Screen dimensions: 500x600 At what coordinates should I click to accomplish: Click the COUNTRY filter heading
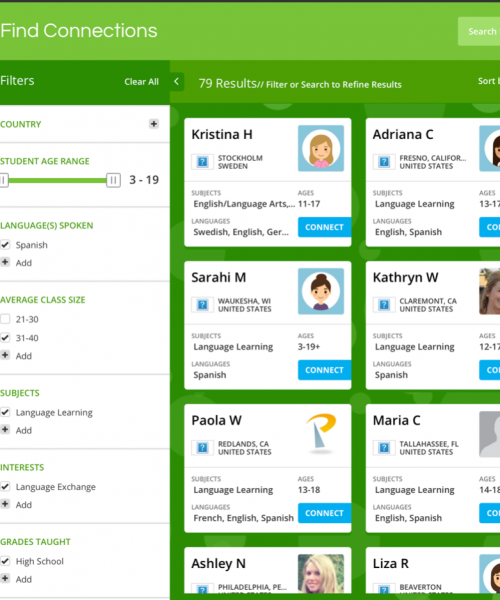coord(21,124)
